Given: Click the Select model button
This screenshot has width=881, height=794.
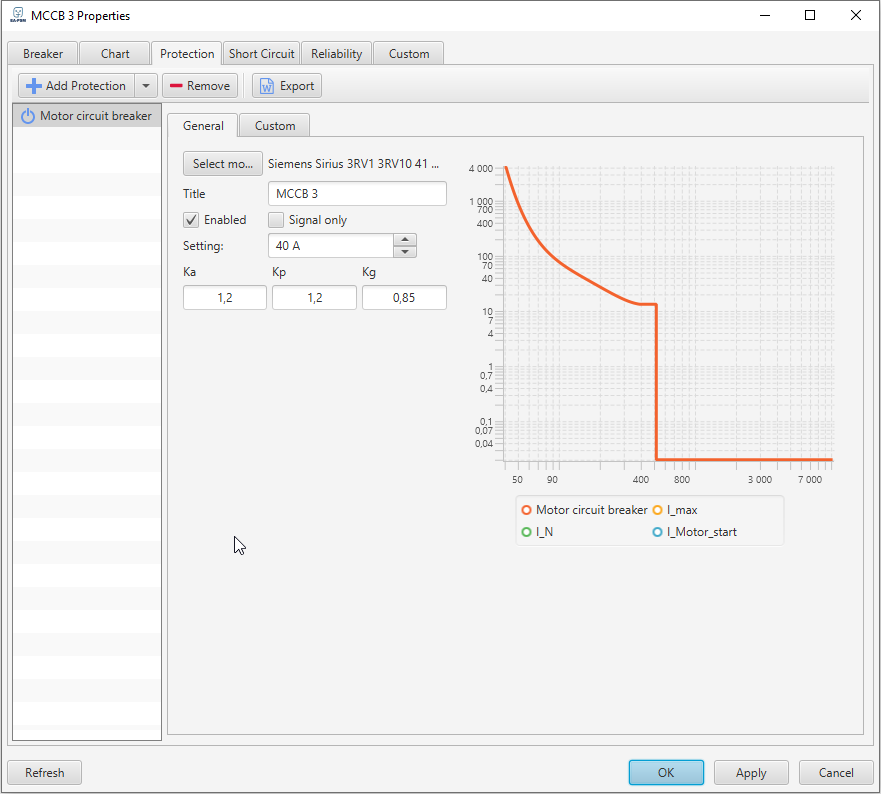Looking at the screenshot, I should tap(223, 164).
